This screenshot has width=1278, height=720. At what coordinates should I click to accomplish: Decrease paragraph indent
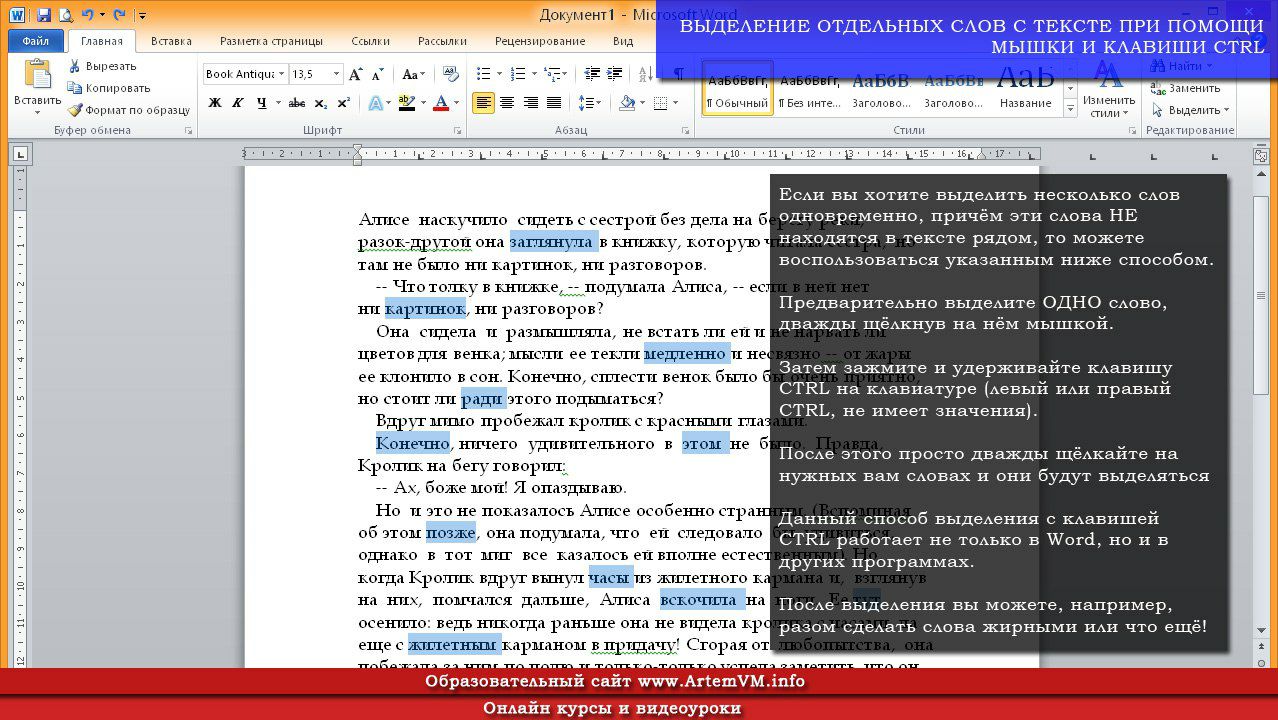(x=591, y=74)
